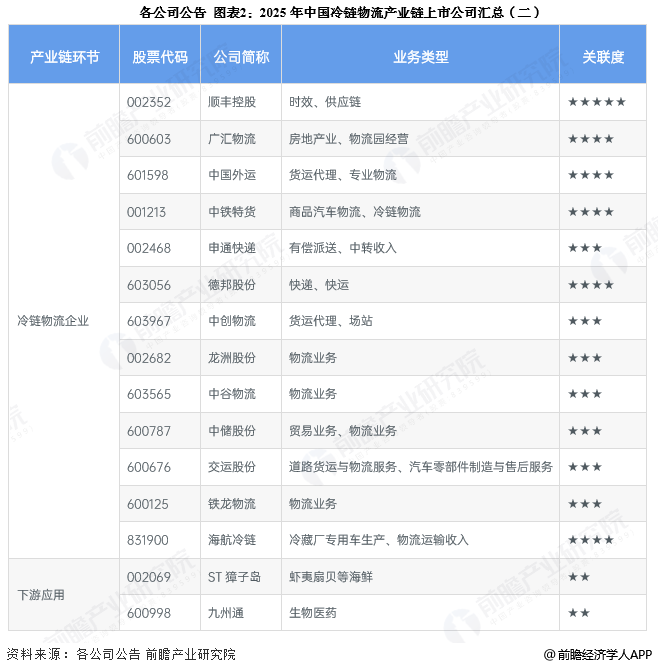658x666 pixels.
Task: Click the five-star rating for 顺丰控股
Action: click(597, 102)
